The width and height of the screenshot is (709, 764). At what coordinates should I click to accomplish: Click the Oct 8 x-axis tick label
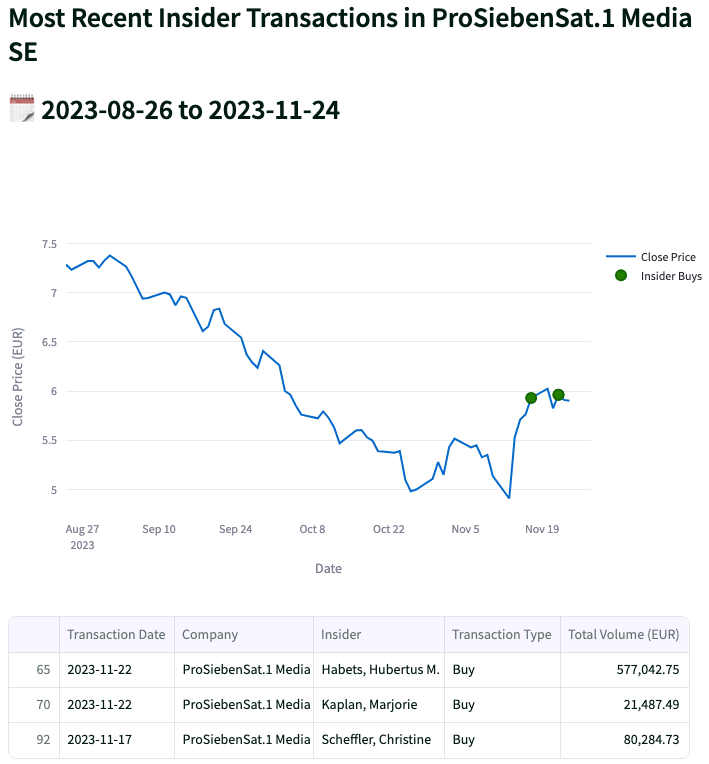tap(312, 529)
